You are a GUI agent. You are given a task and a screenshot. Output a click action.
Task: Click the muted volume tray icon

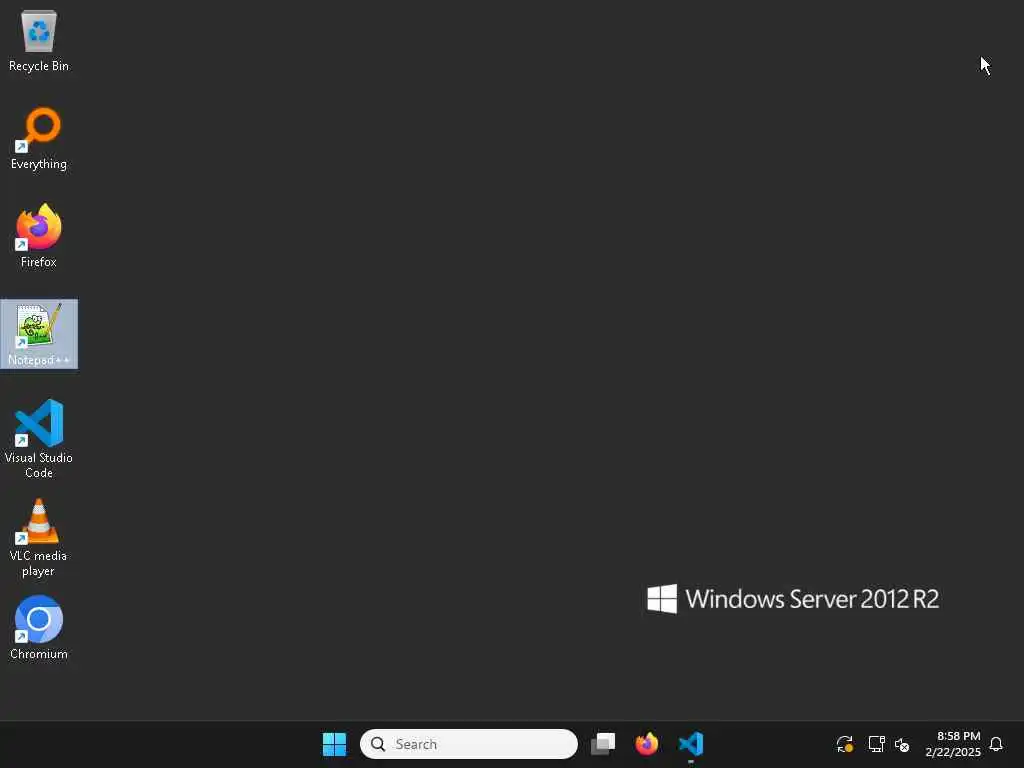coord(902,744)
